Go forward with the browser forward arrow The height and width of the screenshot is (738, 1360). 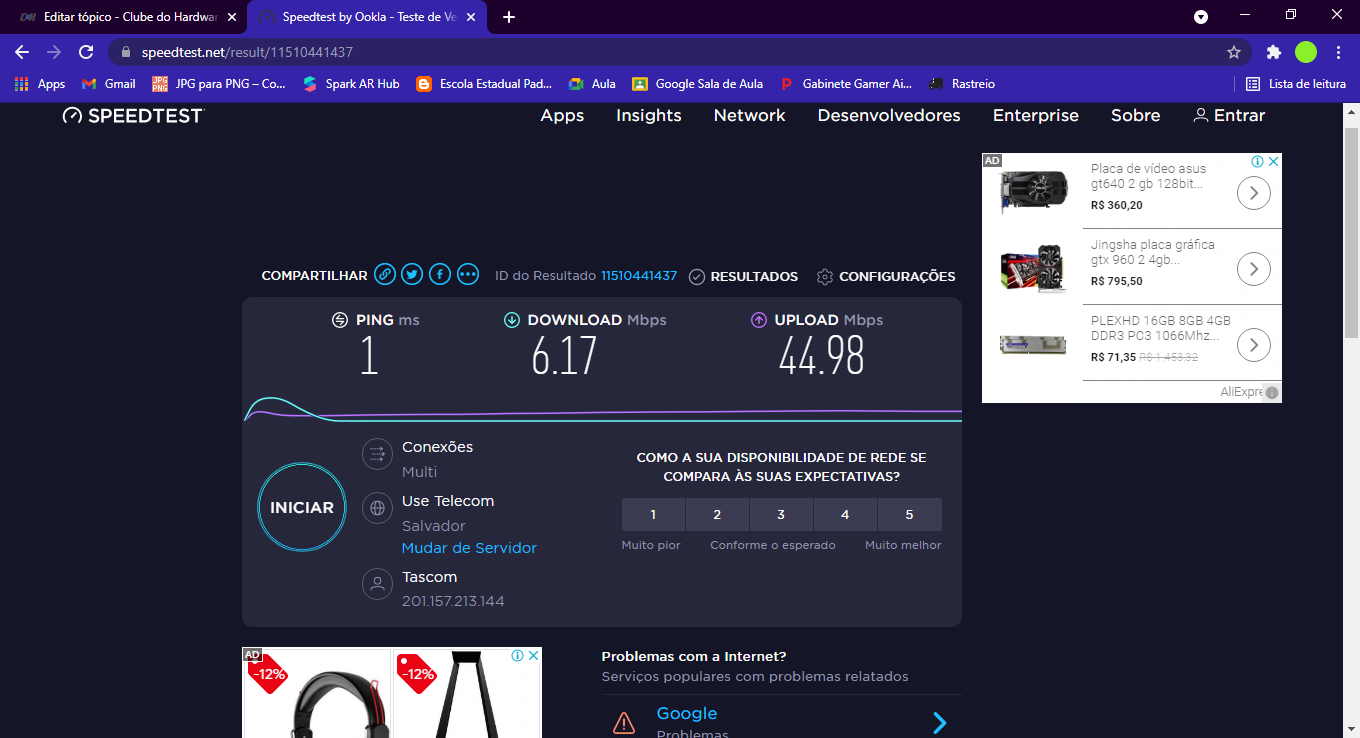54,52
